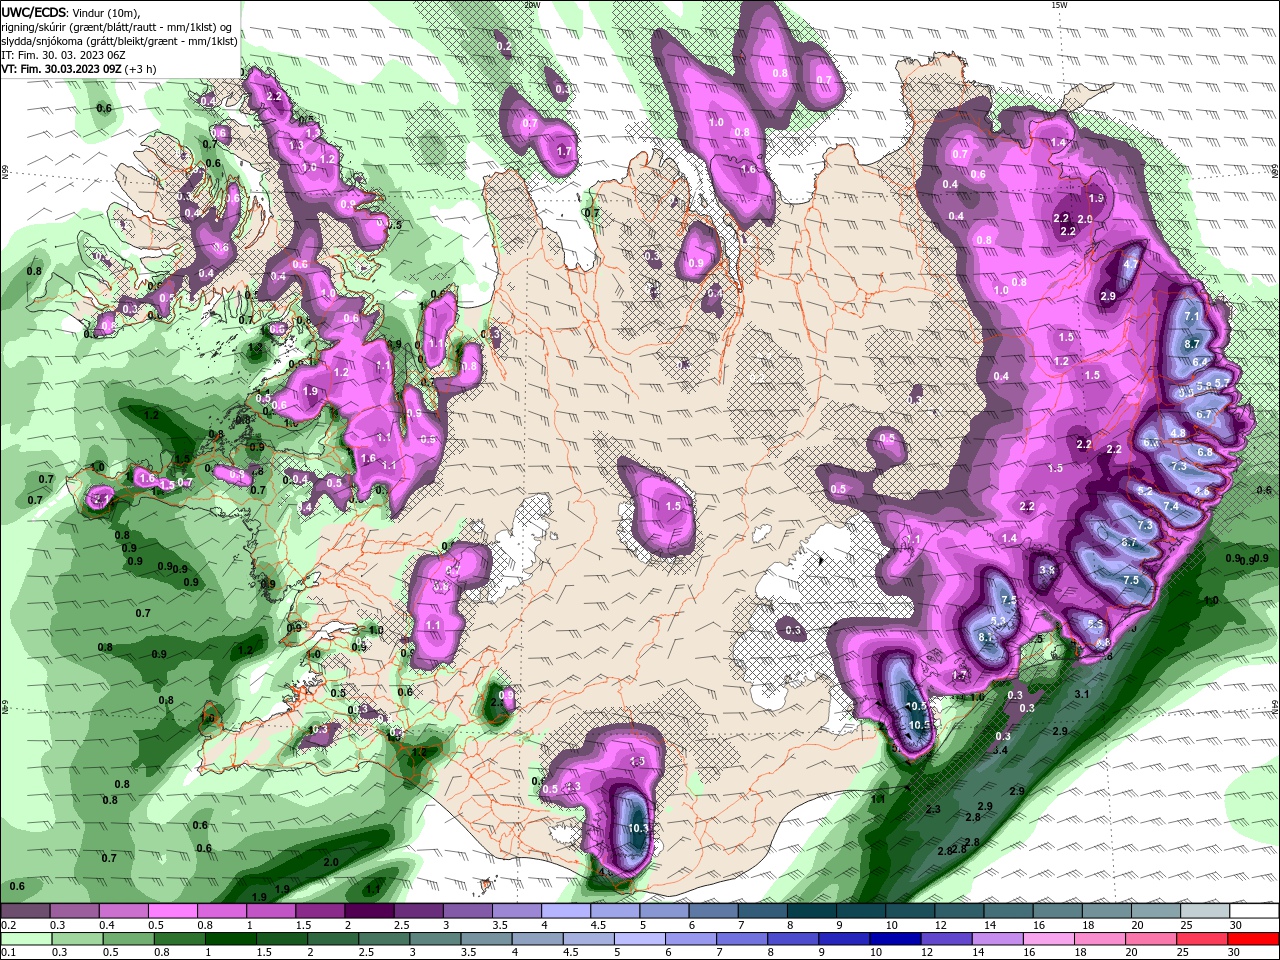
Task: Click the 'UWC/ECDS: Vindur (10m),' title line
Action: [70, 12]
